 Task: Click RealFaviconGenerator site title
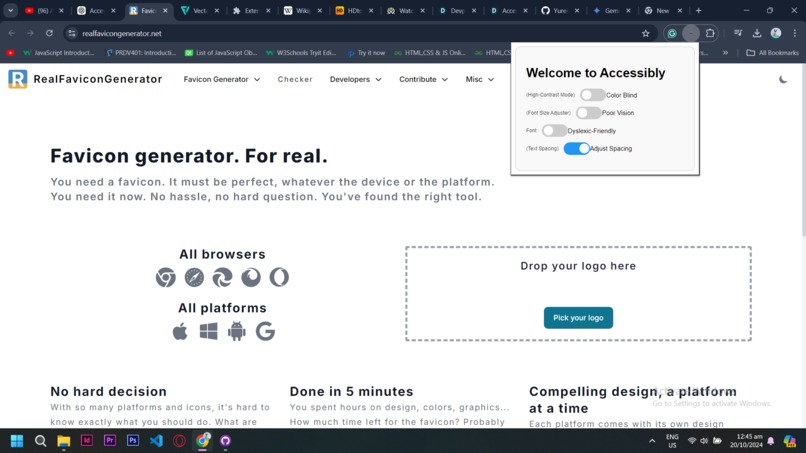coord(98,79)
